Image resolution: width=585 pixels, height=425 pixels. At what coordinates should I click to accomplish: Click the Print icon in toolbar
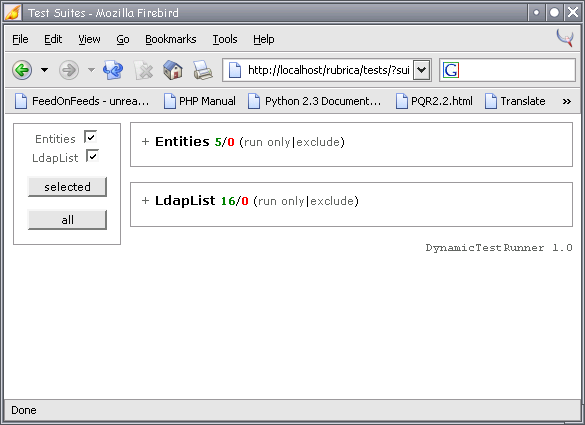(203, 70)
